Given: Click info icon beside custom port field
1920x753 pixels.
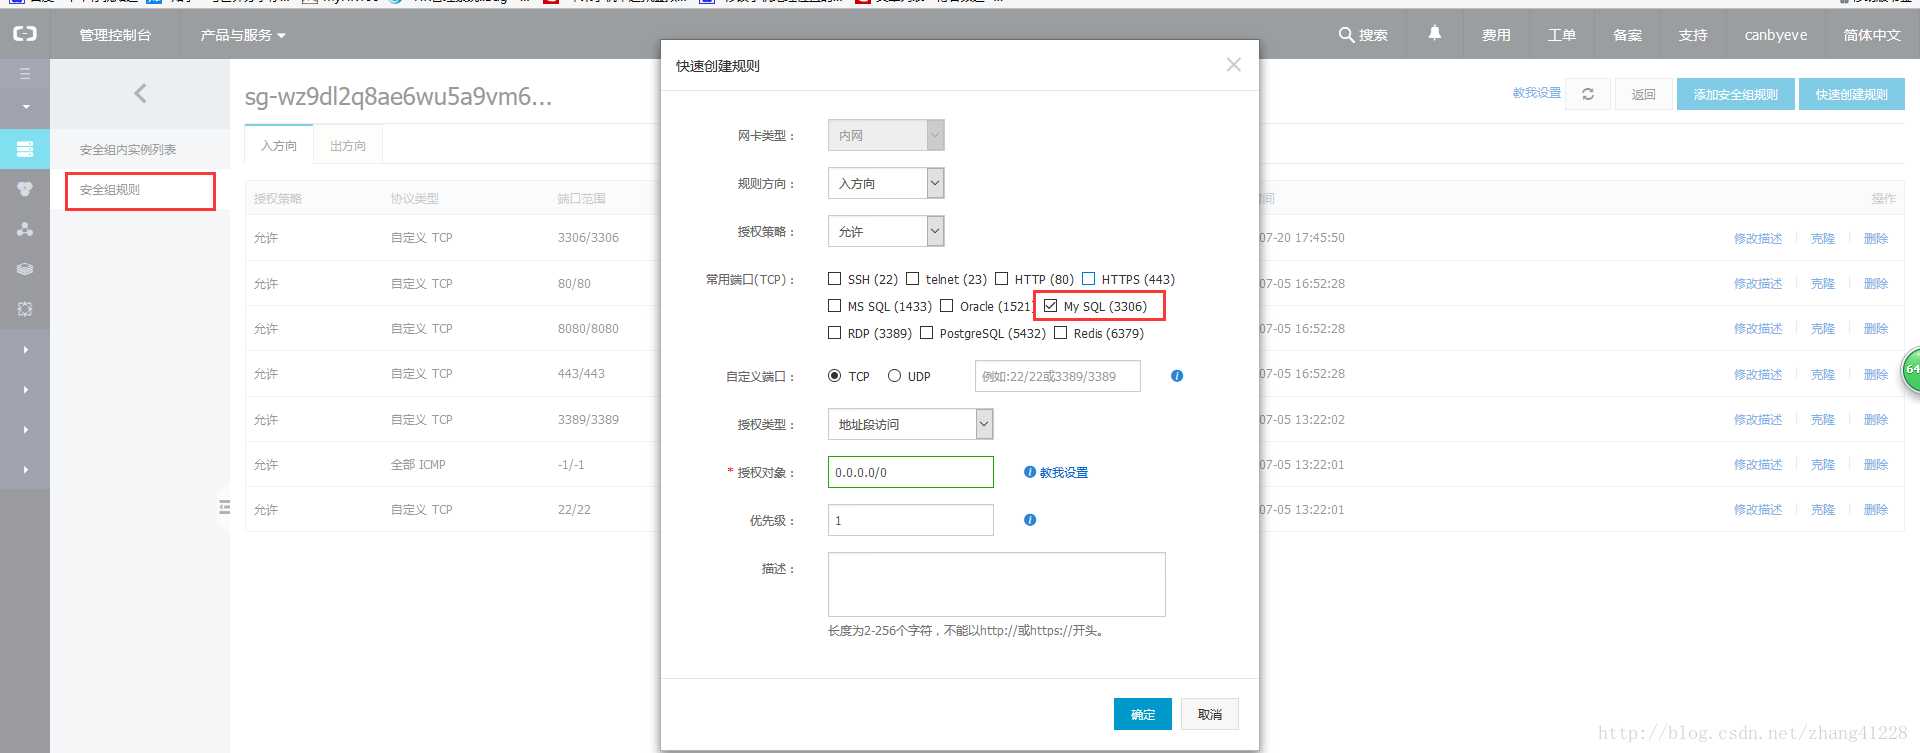Looking at the screenshot, I should click(x=1177, y=376).
